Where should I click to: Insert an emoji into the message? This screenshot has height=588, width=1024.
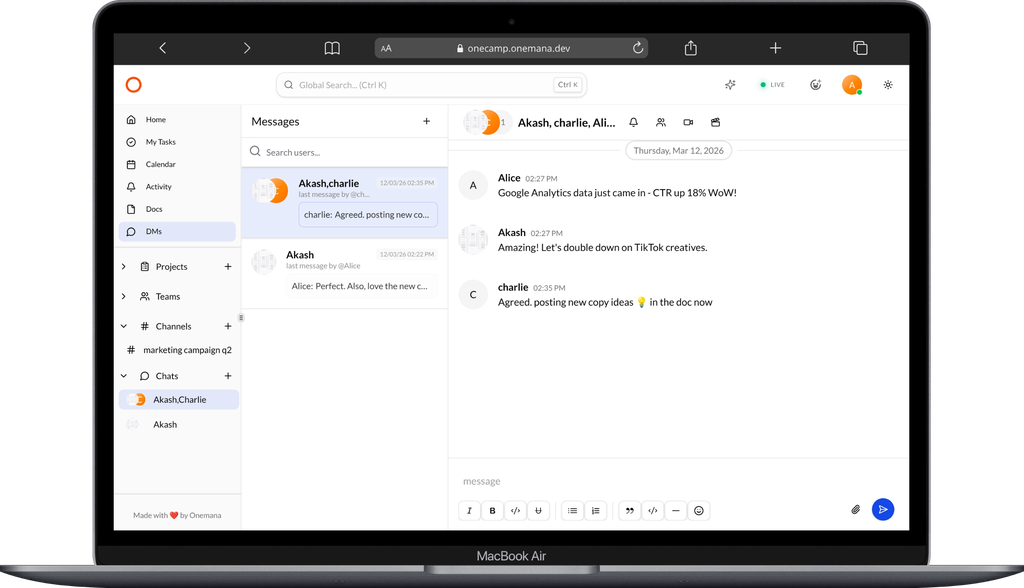point(699,510)
